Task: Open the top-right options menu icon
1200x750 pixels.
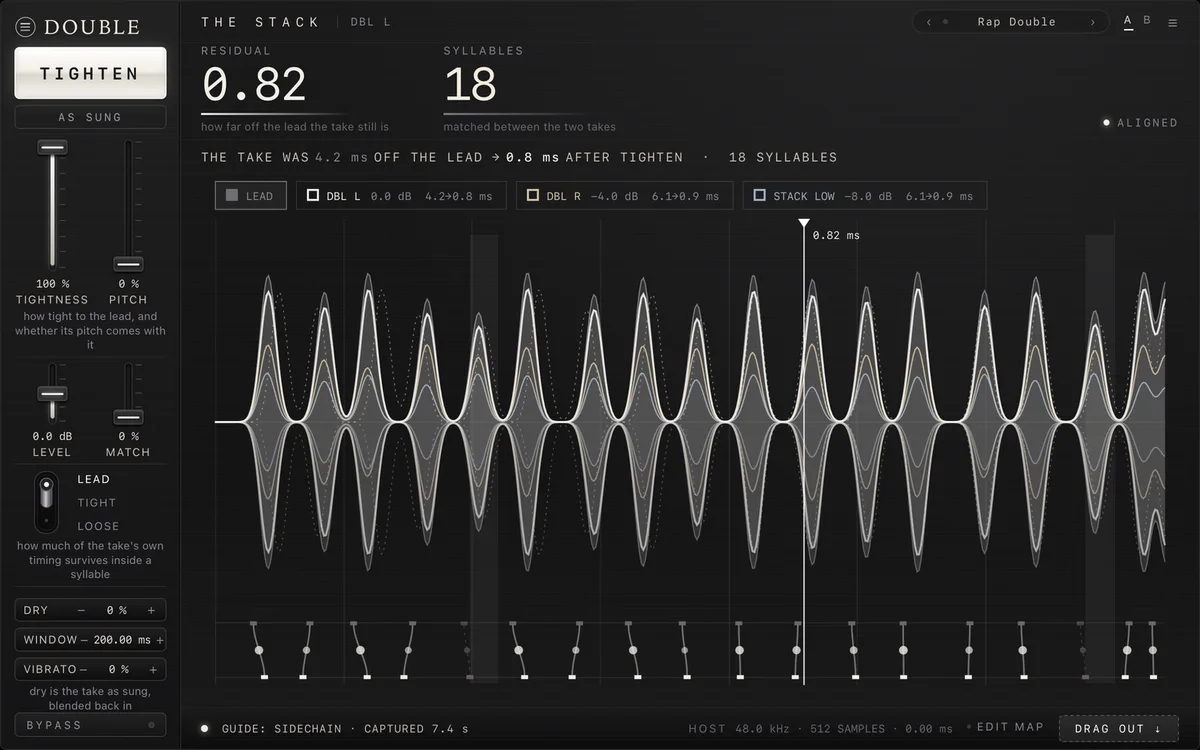Action: (1173, 22)
